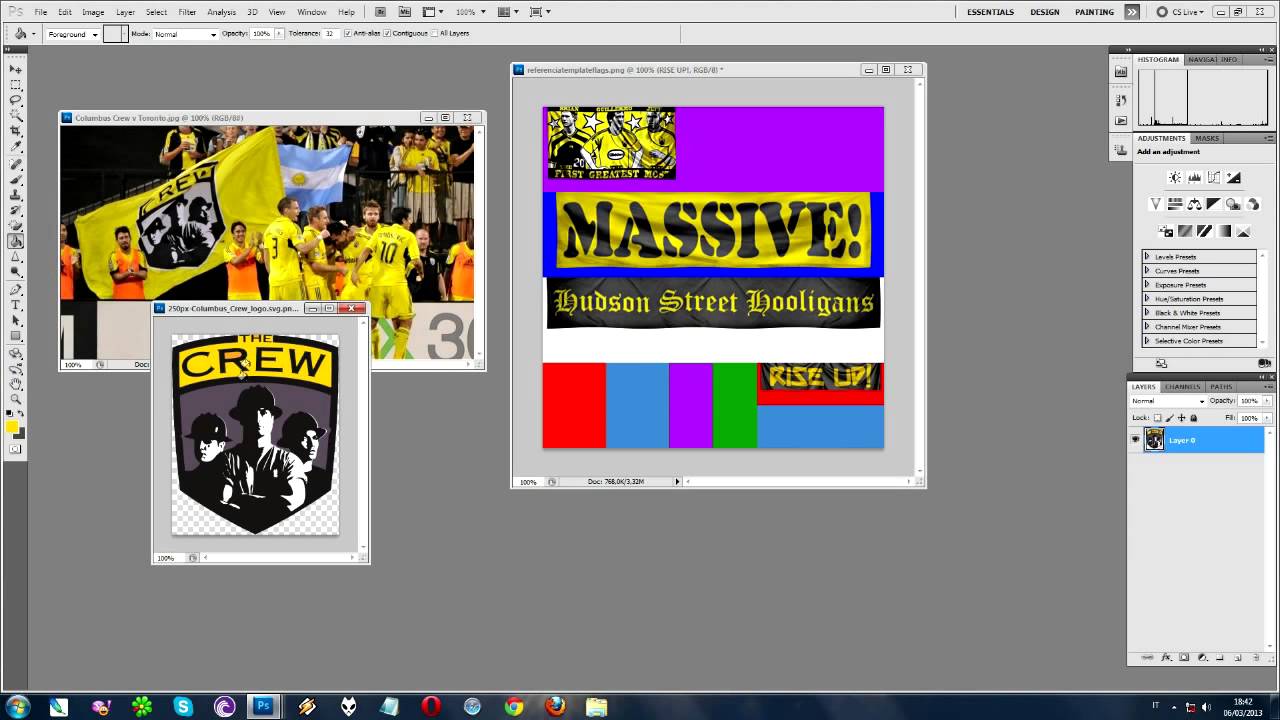Open the zoom level 100% dropdown
The height and width of the screenshot is (720, 1280).
(470, 12)
